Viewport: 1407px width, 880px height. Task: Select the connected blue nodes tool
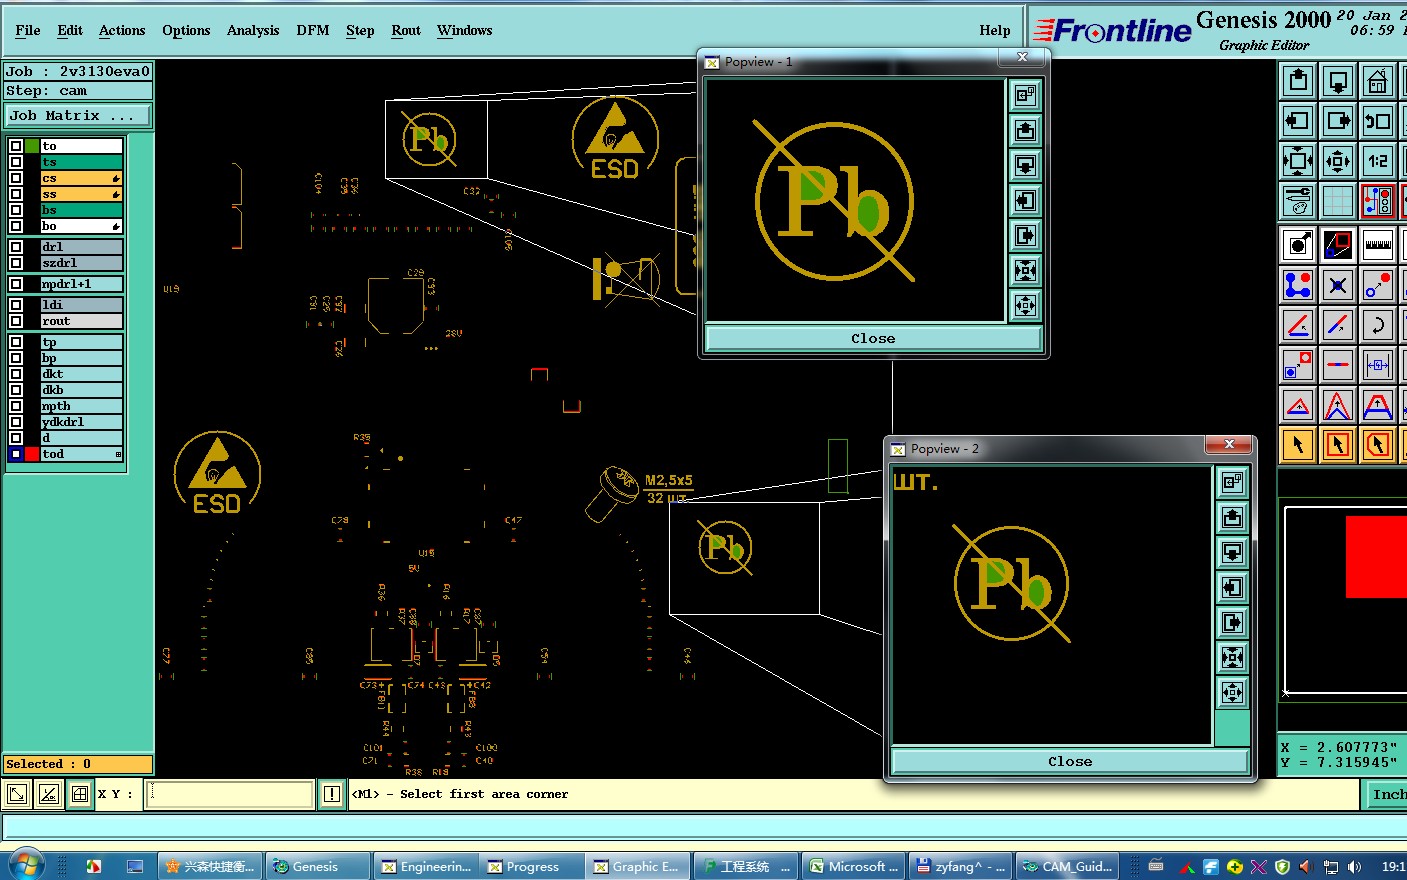point(1298,285)
